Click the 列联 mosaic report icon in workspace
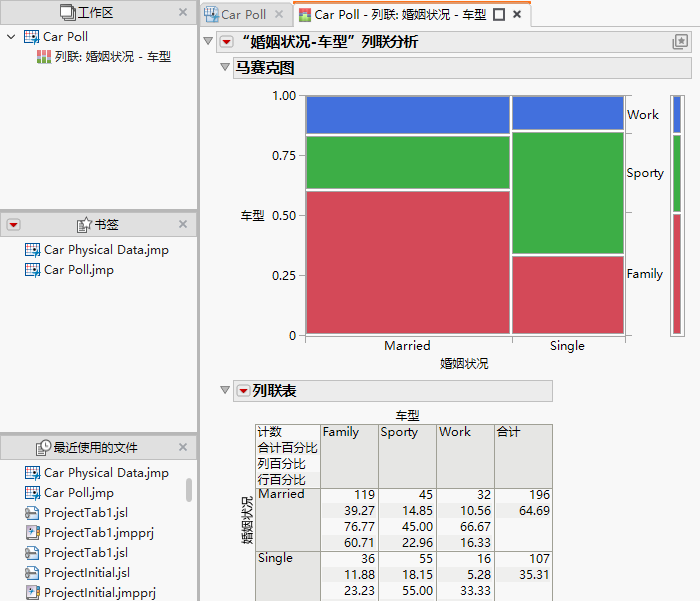Image resolution: width=700 pixels, height=601 pixels. pyautogui.click(x=44, y=57)
